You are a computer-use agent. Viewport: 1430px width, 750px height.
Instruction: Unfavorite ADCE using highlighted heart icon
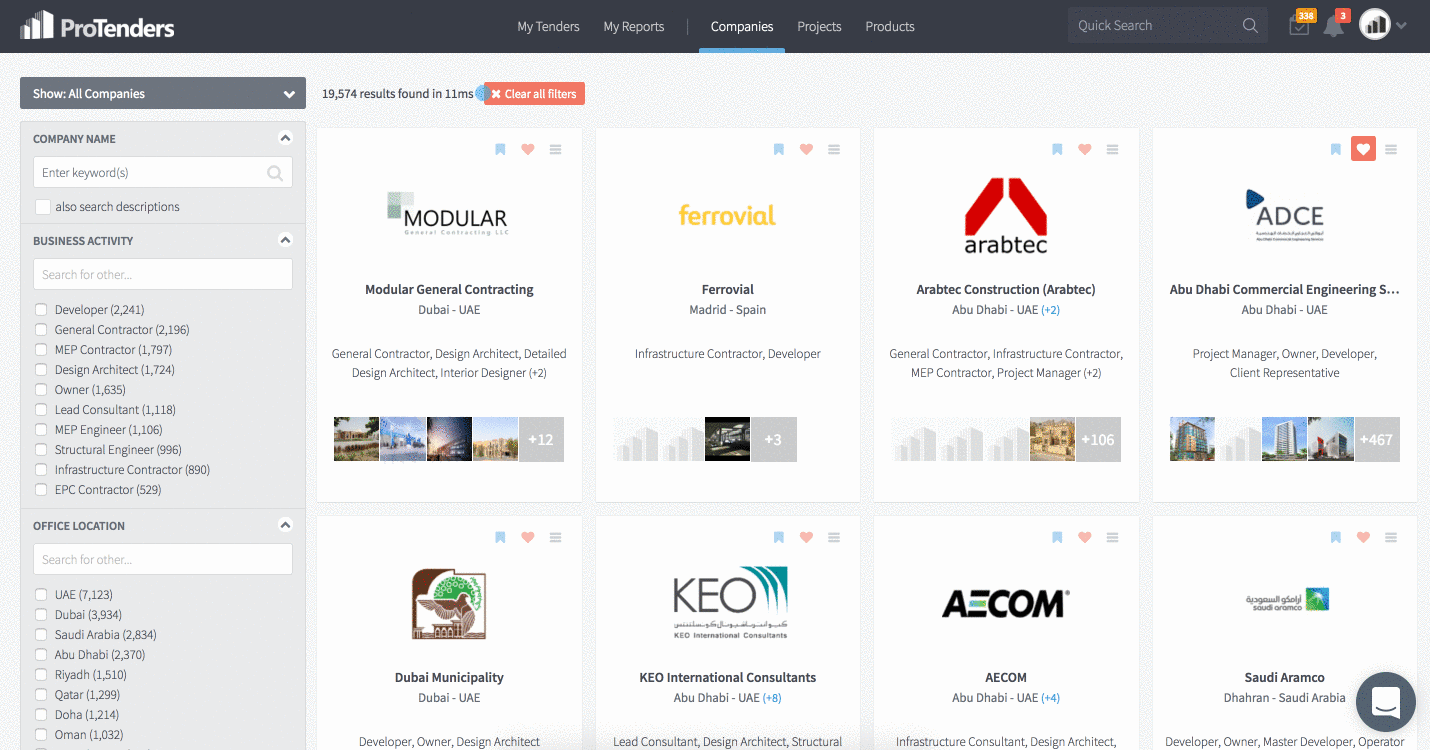pyautogui.click(x=1363, y=149)
